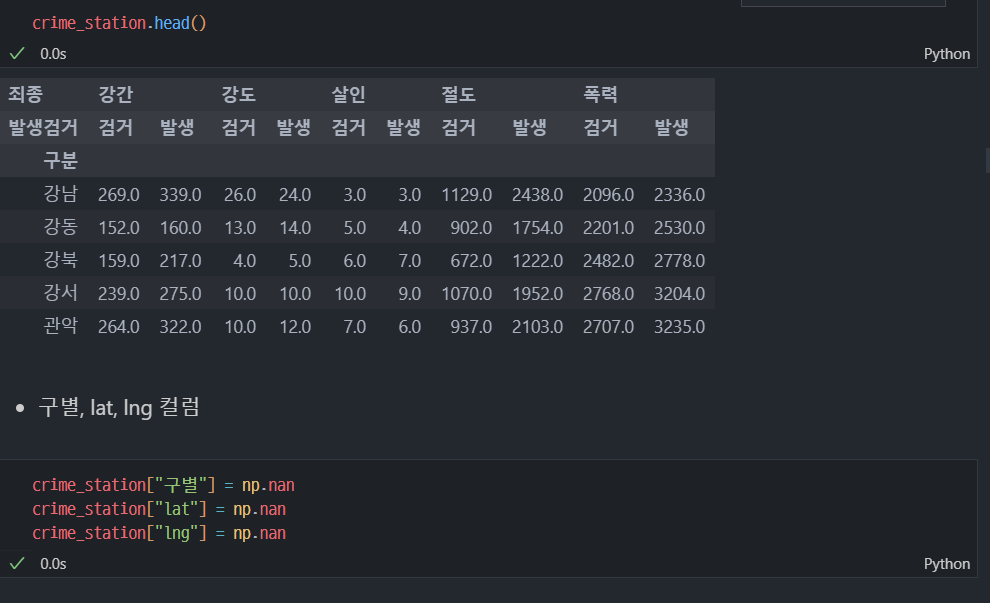Click the value 2438.0 in 강남 row
This screenshot has width=990, height=603.
(537, 194)
